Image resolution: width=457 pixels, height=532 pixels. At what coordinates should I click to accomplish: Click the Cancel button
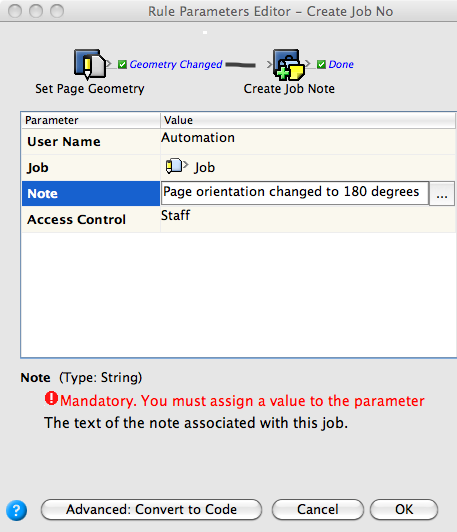(x=318, y=509)
